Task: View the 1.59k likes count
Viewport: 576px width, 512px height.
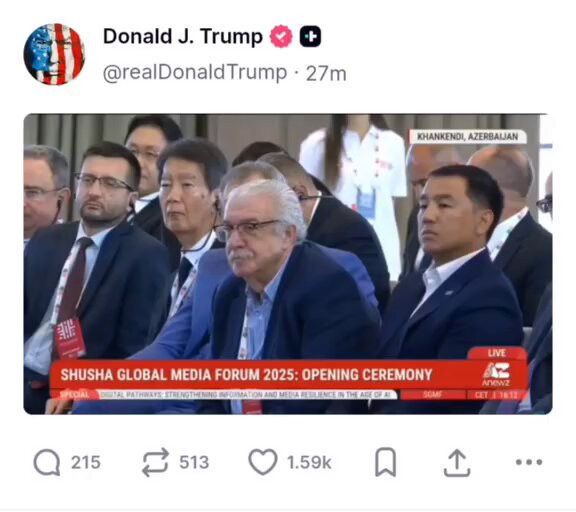Action: click(x=309, y=462)
